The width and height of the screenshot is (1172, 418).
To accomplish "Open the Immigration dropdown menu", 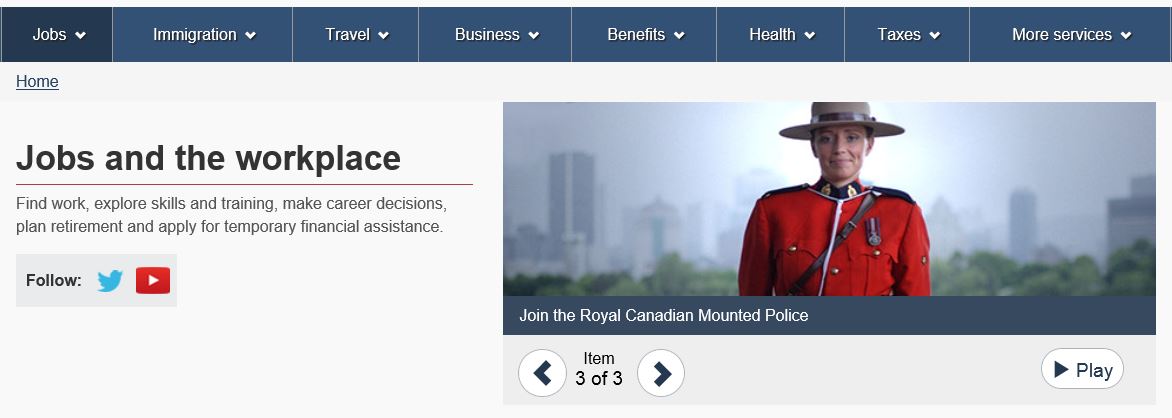I will 203,35.
